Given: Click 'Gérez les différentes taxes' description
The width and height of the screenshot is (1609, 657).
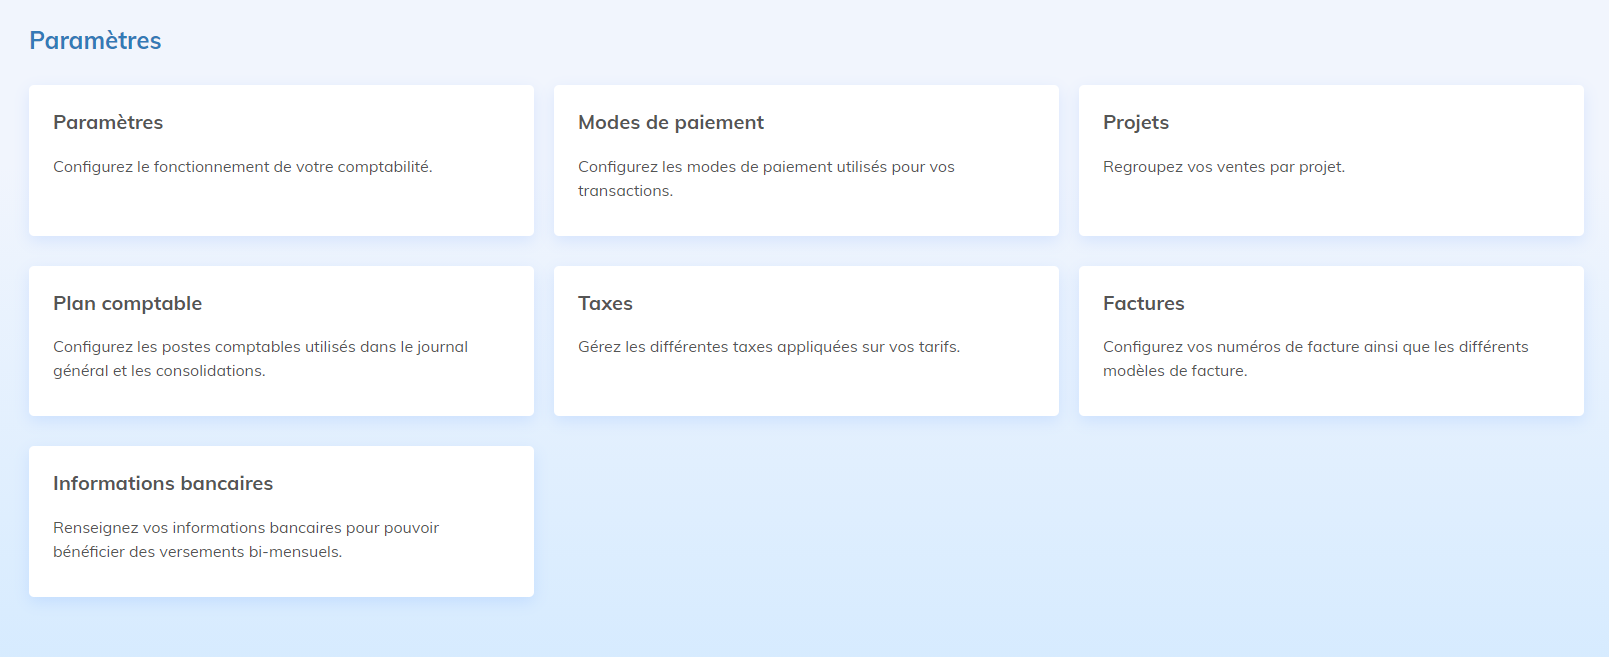Looking at the screenshot, I should (x=768, y=347).
